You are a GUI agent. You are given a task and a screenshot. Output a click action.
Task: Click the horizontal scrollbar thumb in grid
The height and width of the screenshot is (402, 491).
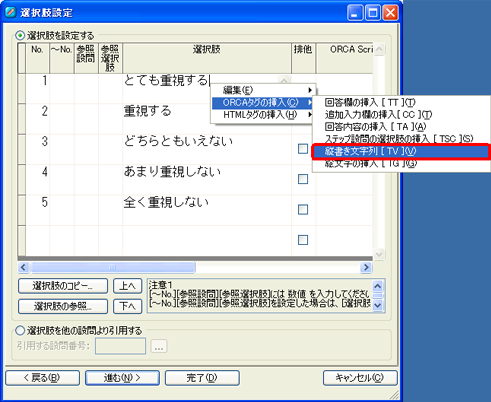(x=112, y=267)
